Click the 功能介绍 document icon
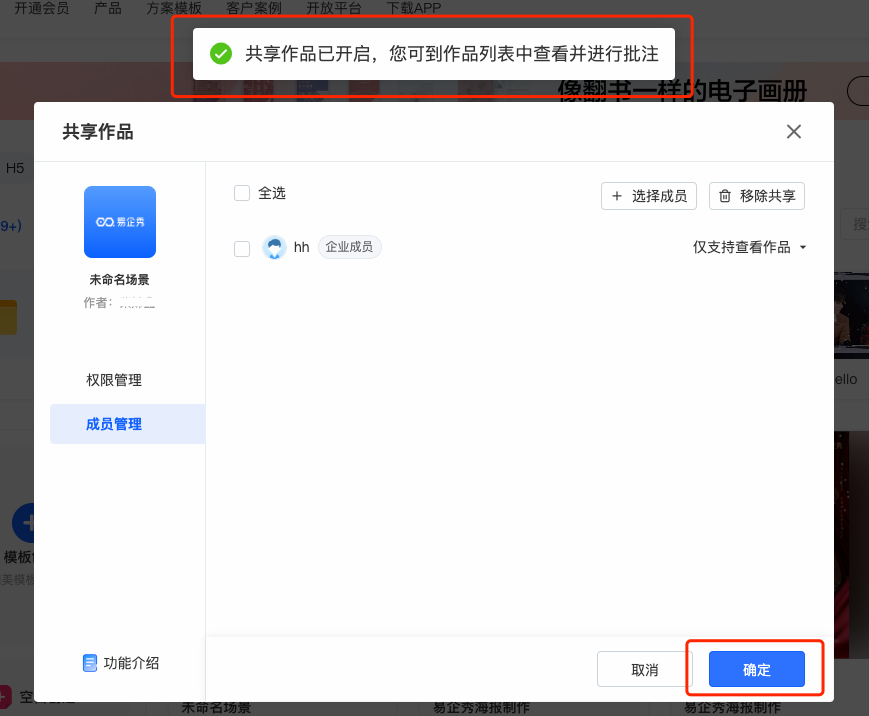Image resolution: width=869 pixels, height=716 pixels. (x=91, y=663)
